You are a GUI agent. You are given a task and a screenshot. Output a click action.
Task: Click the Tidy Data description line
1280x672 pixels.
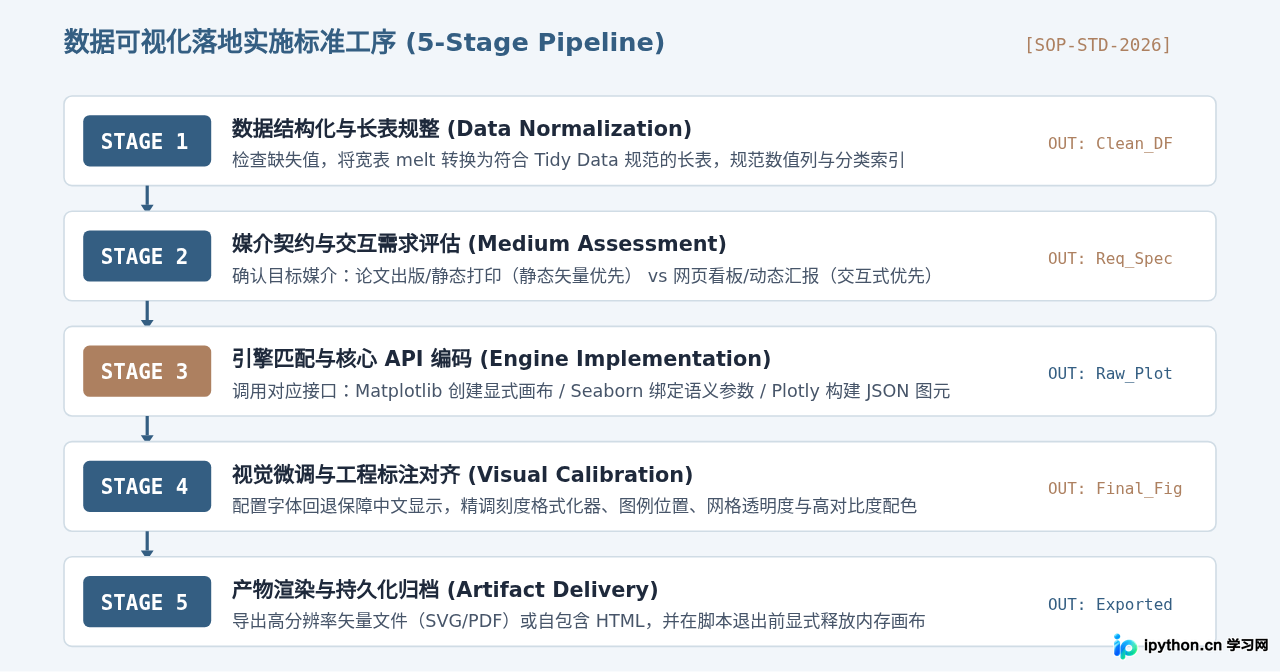(x=568, y=160)
